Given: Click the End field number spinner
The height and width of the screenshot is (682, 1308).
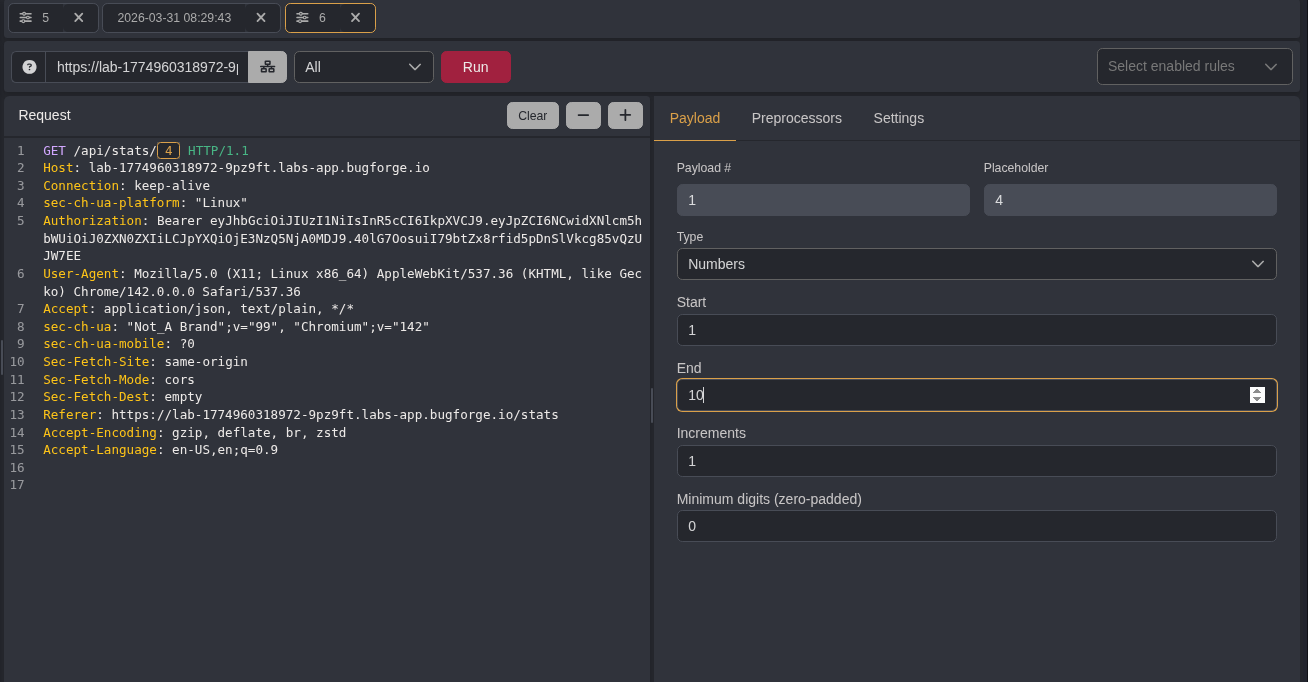Looking at the screenshot, I should coord(1257,395).
